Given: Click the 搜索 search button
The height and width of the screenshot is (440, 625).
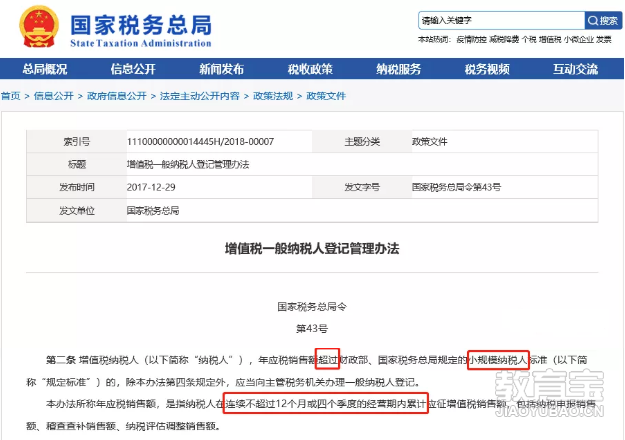Looking at the screenshot, I should pyautogui.click(x=603, y=20).
